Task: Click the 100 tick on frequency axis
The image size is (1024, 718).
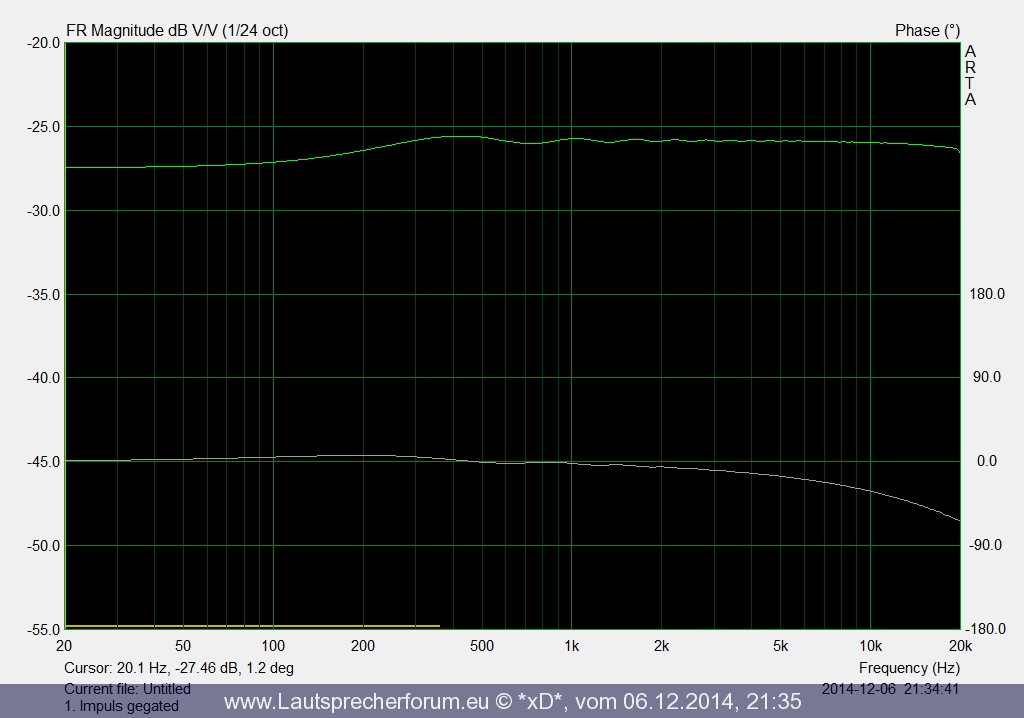Action: point(273,645)
